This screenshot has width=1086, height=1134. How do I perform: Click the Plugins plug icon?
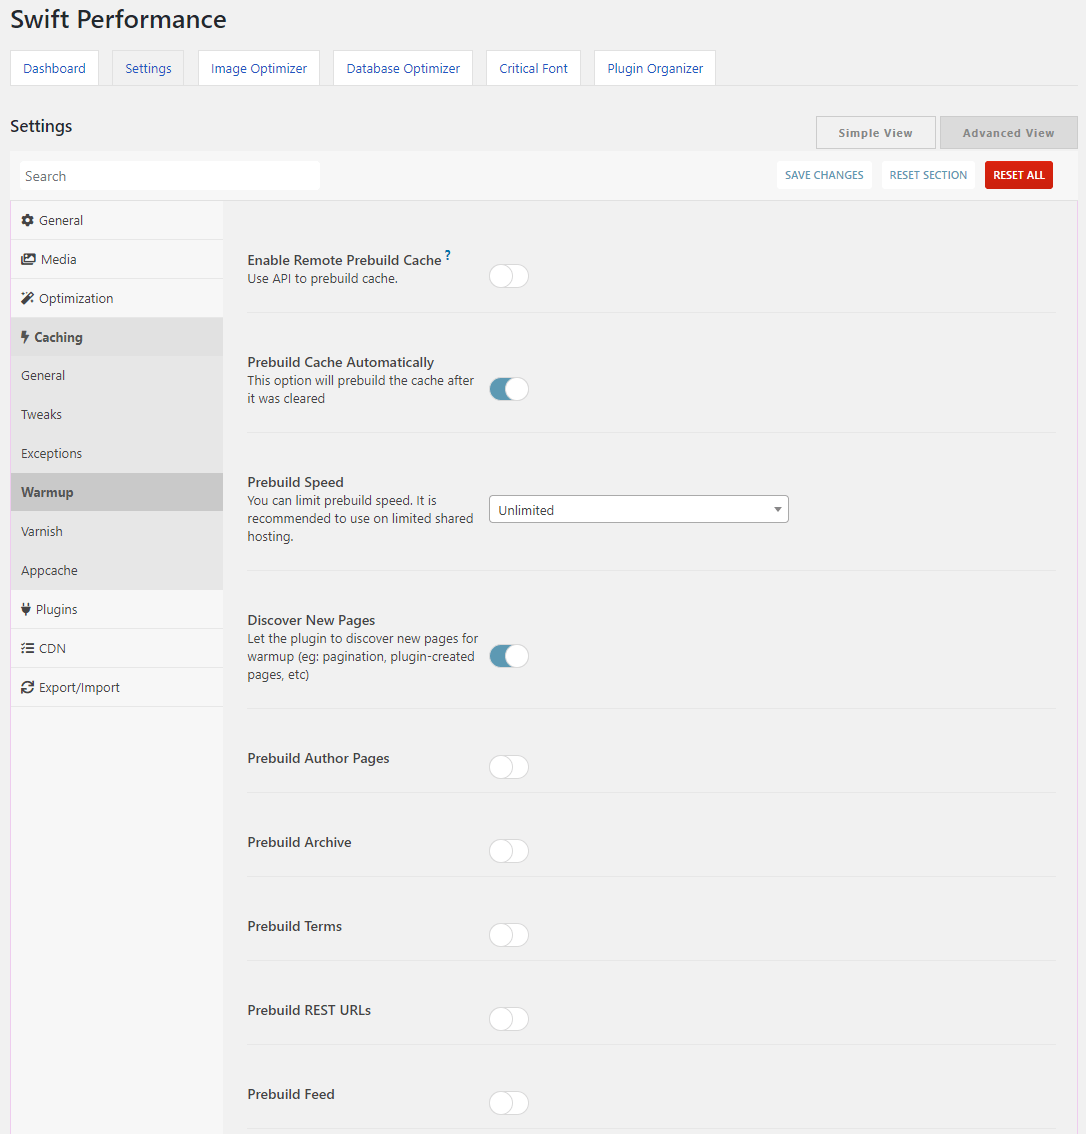point(26,609)
